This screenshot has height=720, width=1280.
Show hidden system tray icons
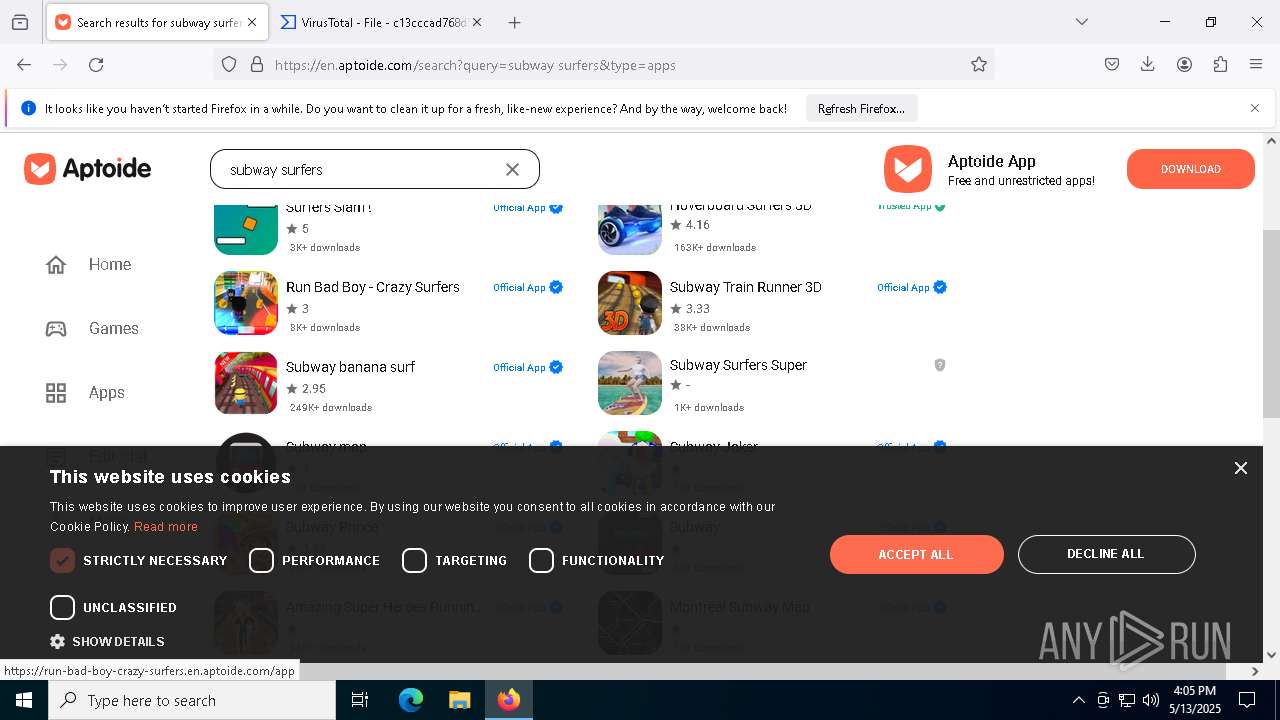(1078, 700)
